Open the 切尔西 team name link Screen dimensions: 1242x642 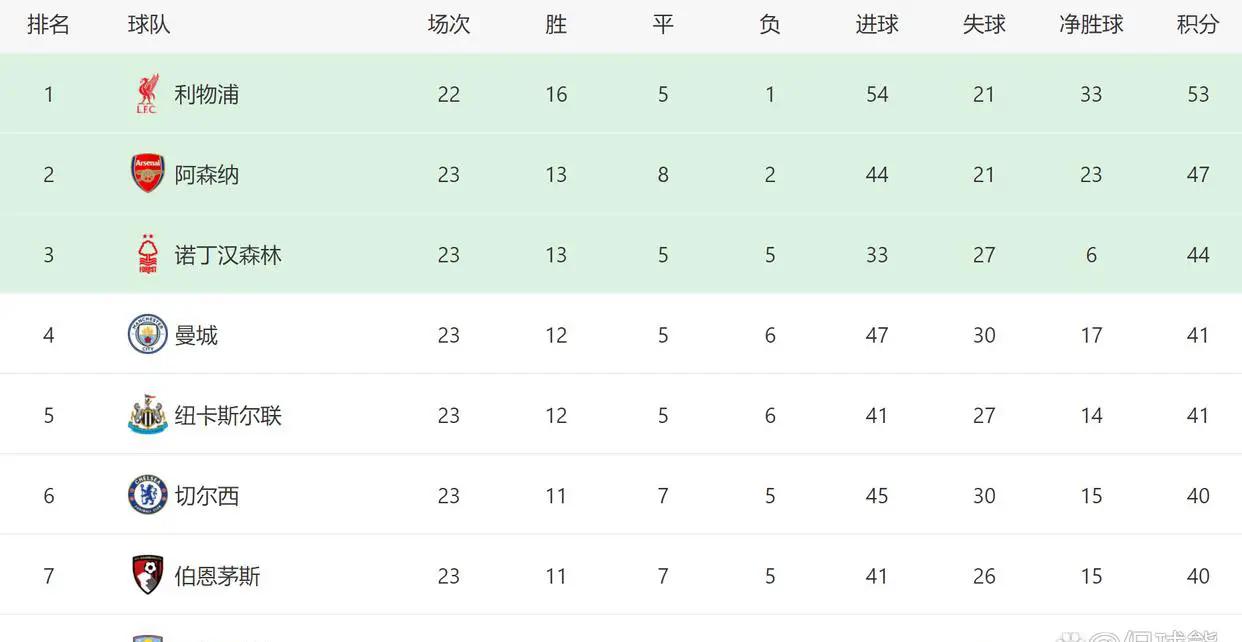pyautogui.click(x=207, y=495)
